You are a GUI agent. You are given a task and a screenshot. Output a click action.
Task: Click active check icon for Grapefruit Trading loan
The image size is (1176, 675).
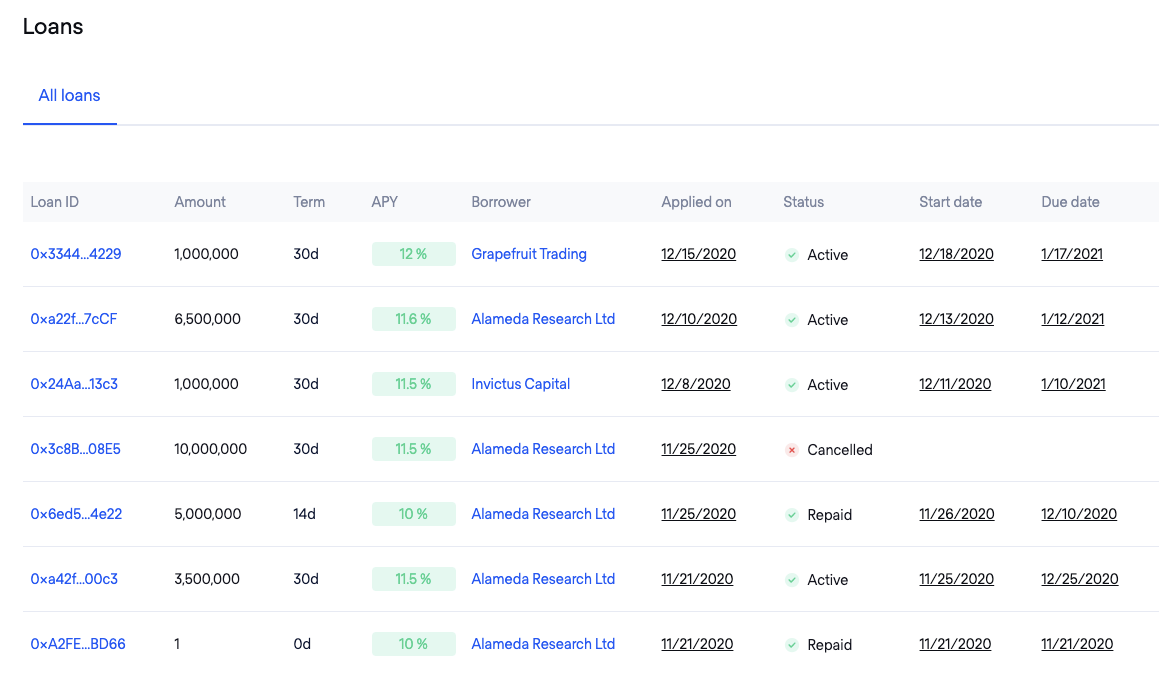pyautogui.click(x=791, y=255)
